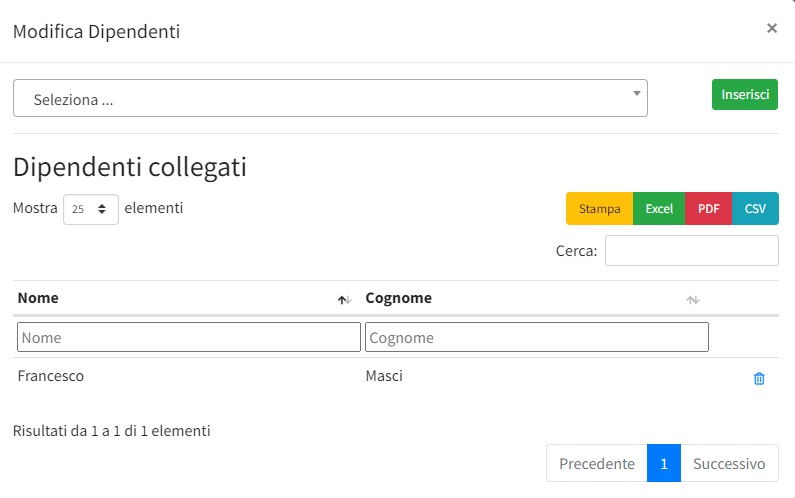Export the table as PDF
Screen dimensions: 795x498
[709, 209]
